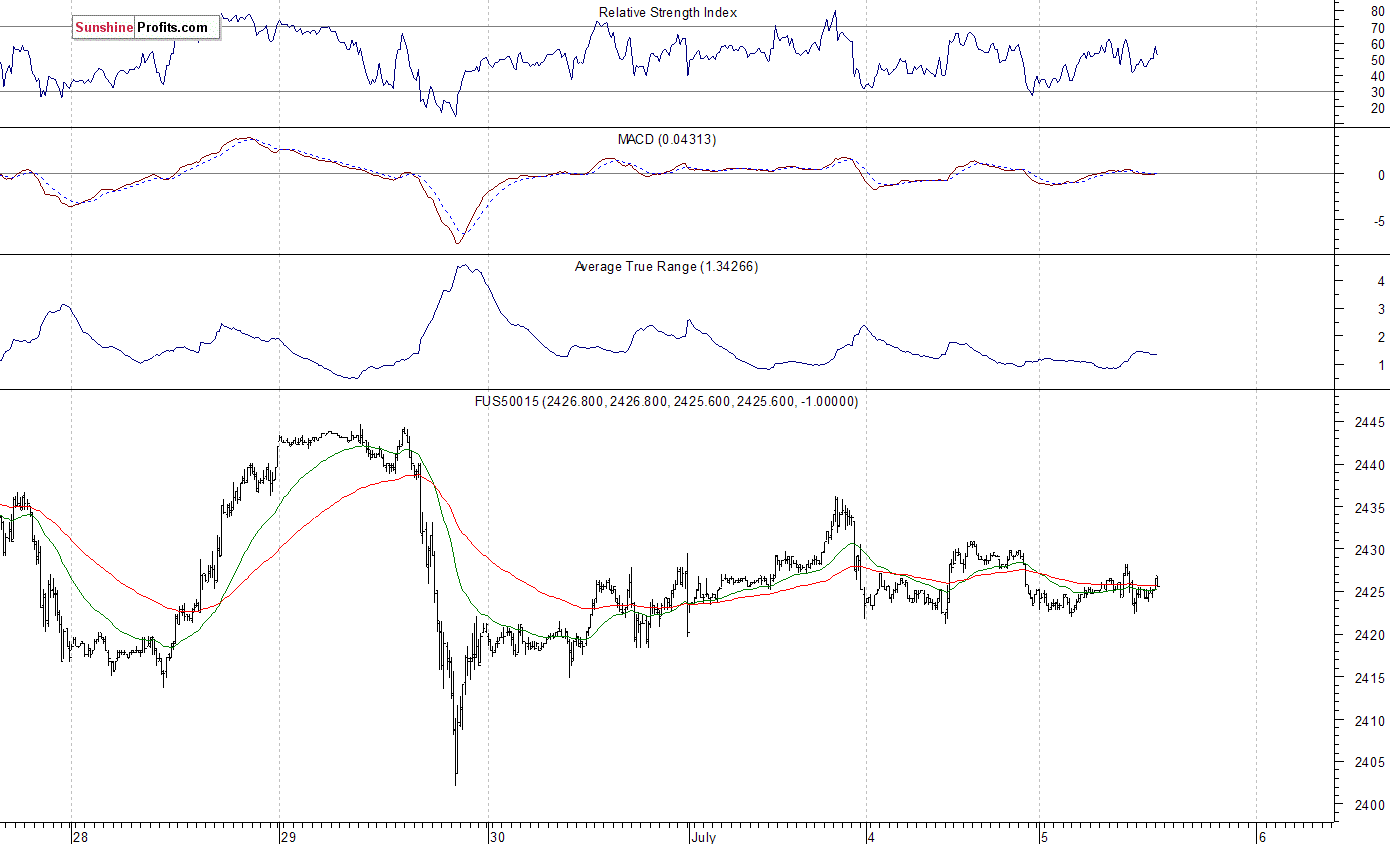
Task: Click the MACD trough near -7
Action: click(x=458, y=241)
